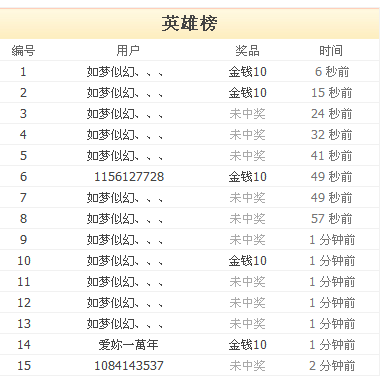
Task: Click the 49 秒前 time in row 6
Action: pyautogui.click(x=332, y=177)
